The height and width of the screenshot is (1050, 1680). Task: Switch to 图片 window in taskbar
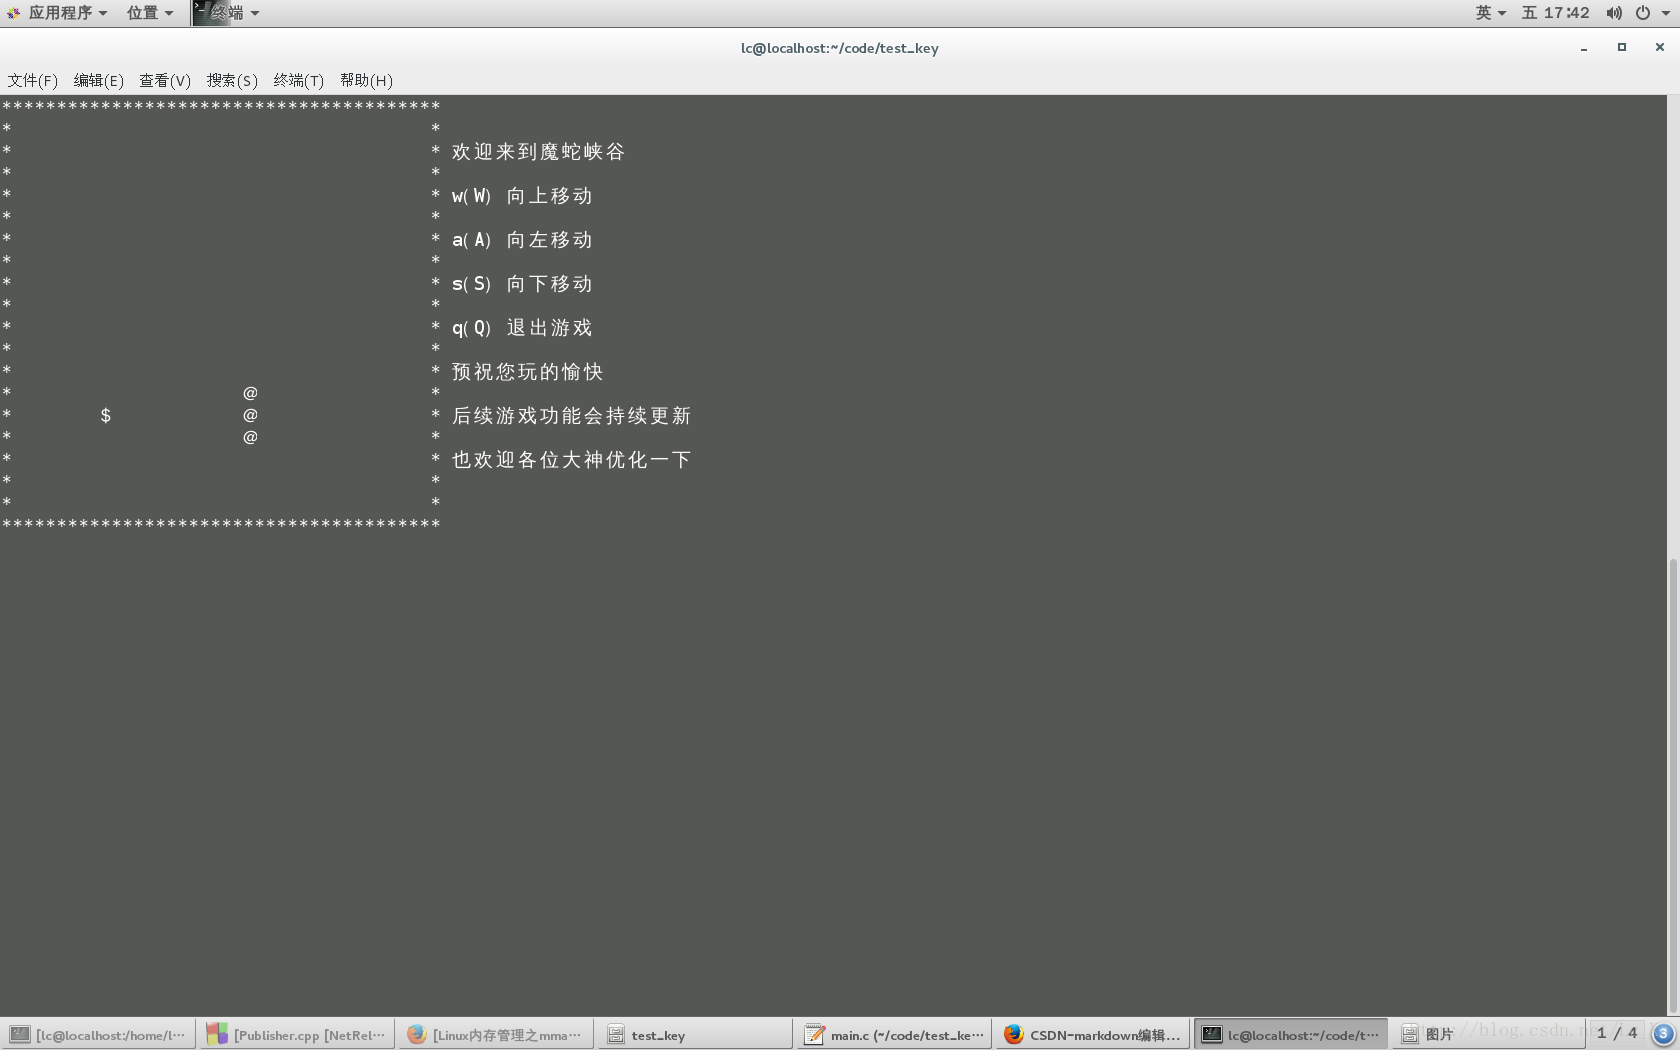point(1488,1035)
